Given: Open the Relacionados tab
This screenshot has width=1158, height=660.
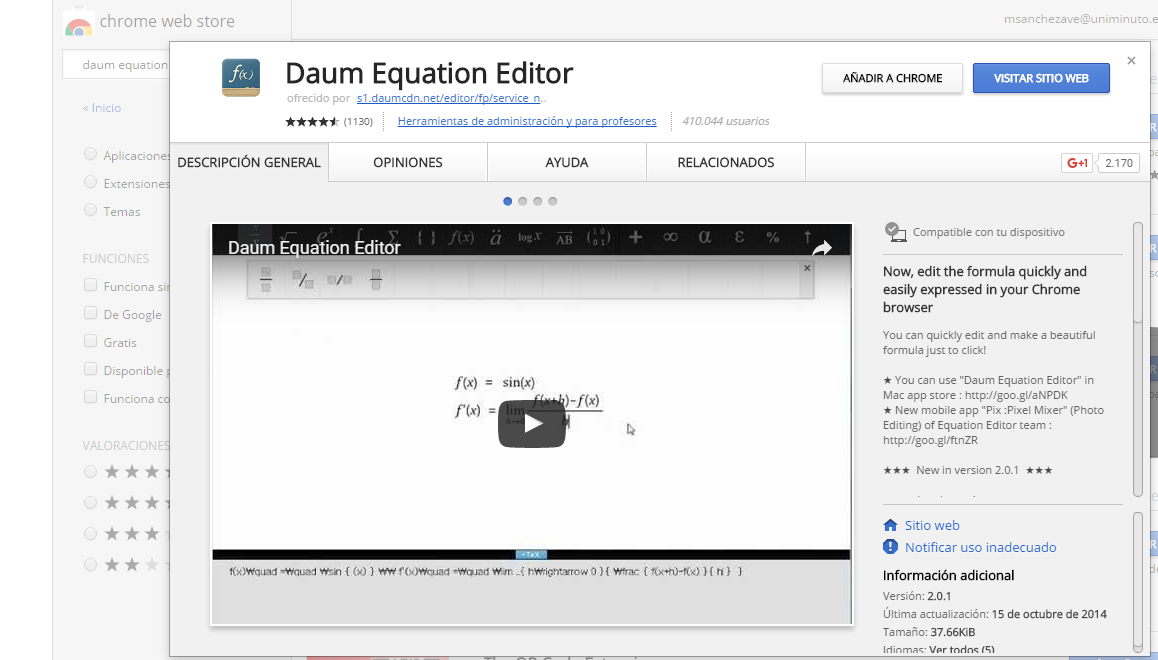Looking at the screenshot, I should point(726,162).
